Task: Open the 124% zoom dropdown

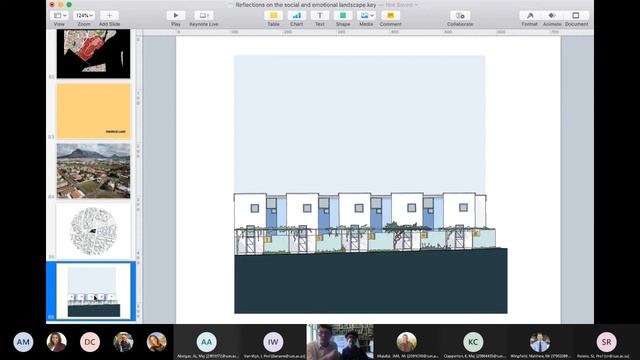Action: 84,16
